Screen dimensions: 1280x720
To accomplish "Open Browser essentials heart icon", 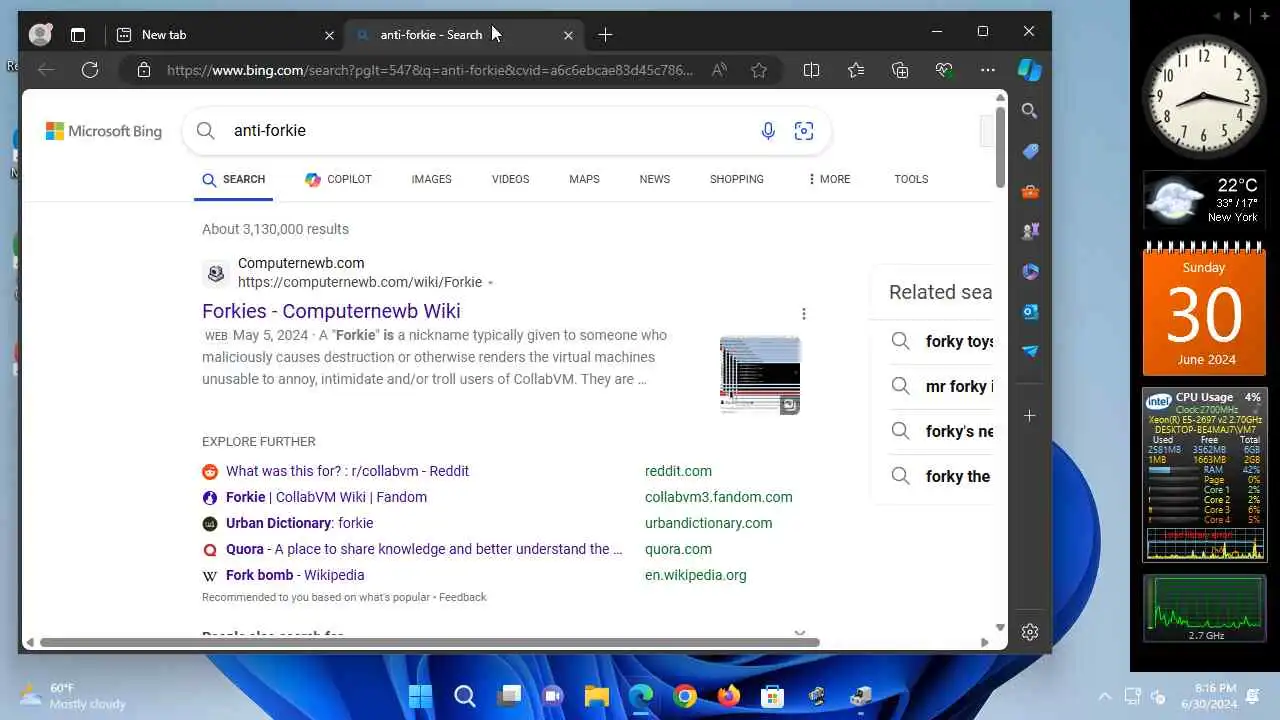I will point(944,70).
